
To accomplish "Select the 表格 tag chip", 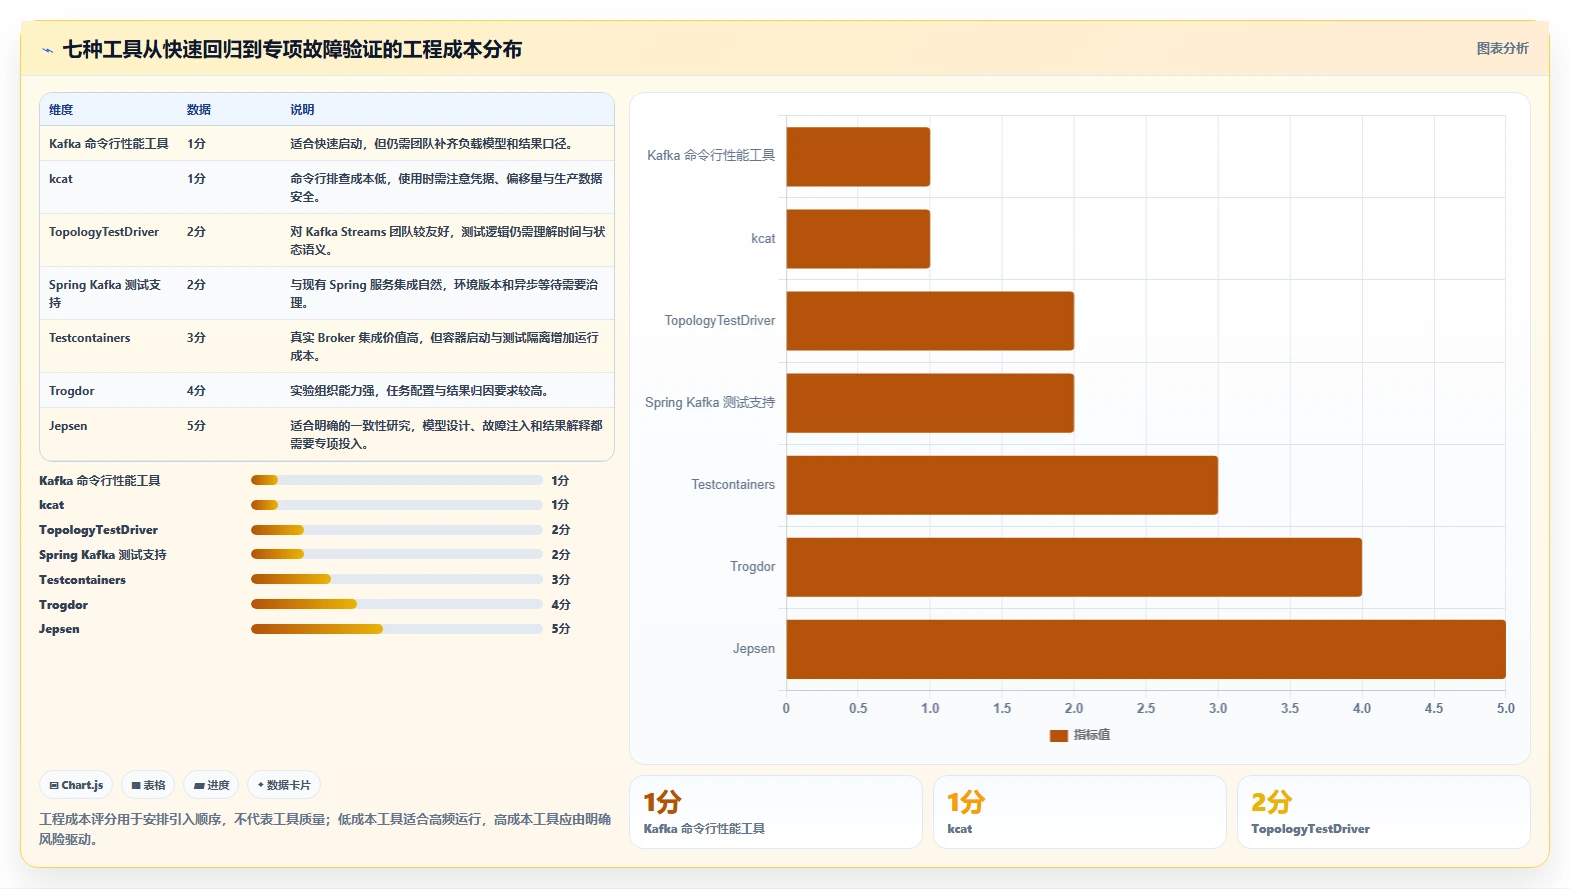I will pos(148,785).
